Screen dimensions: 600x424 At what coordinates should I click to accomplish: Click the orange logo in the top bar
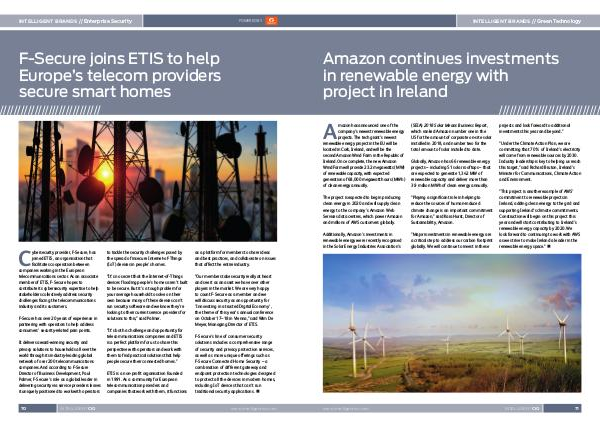pos(272,21)
